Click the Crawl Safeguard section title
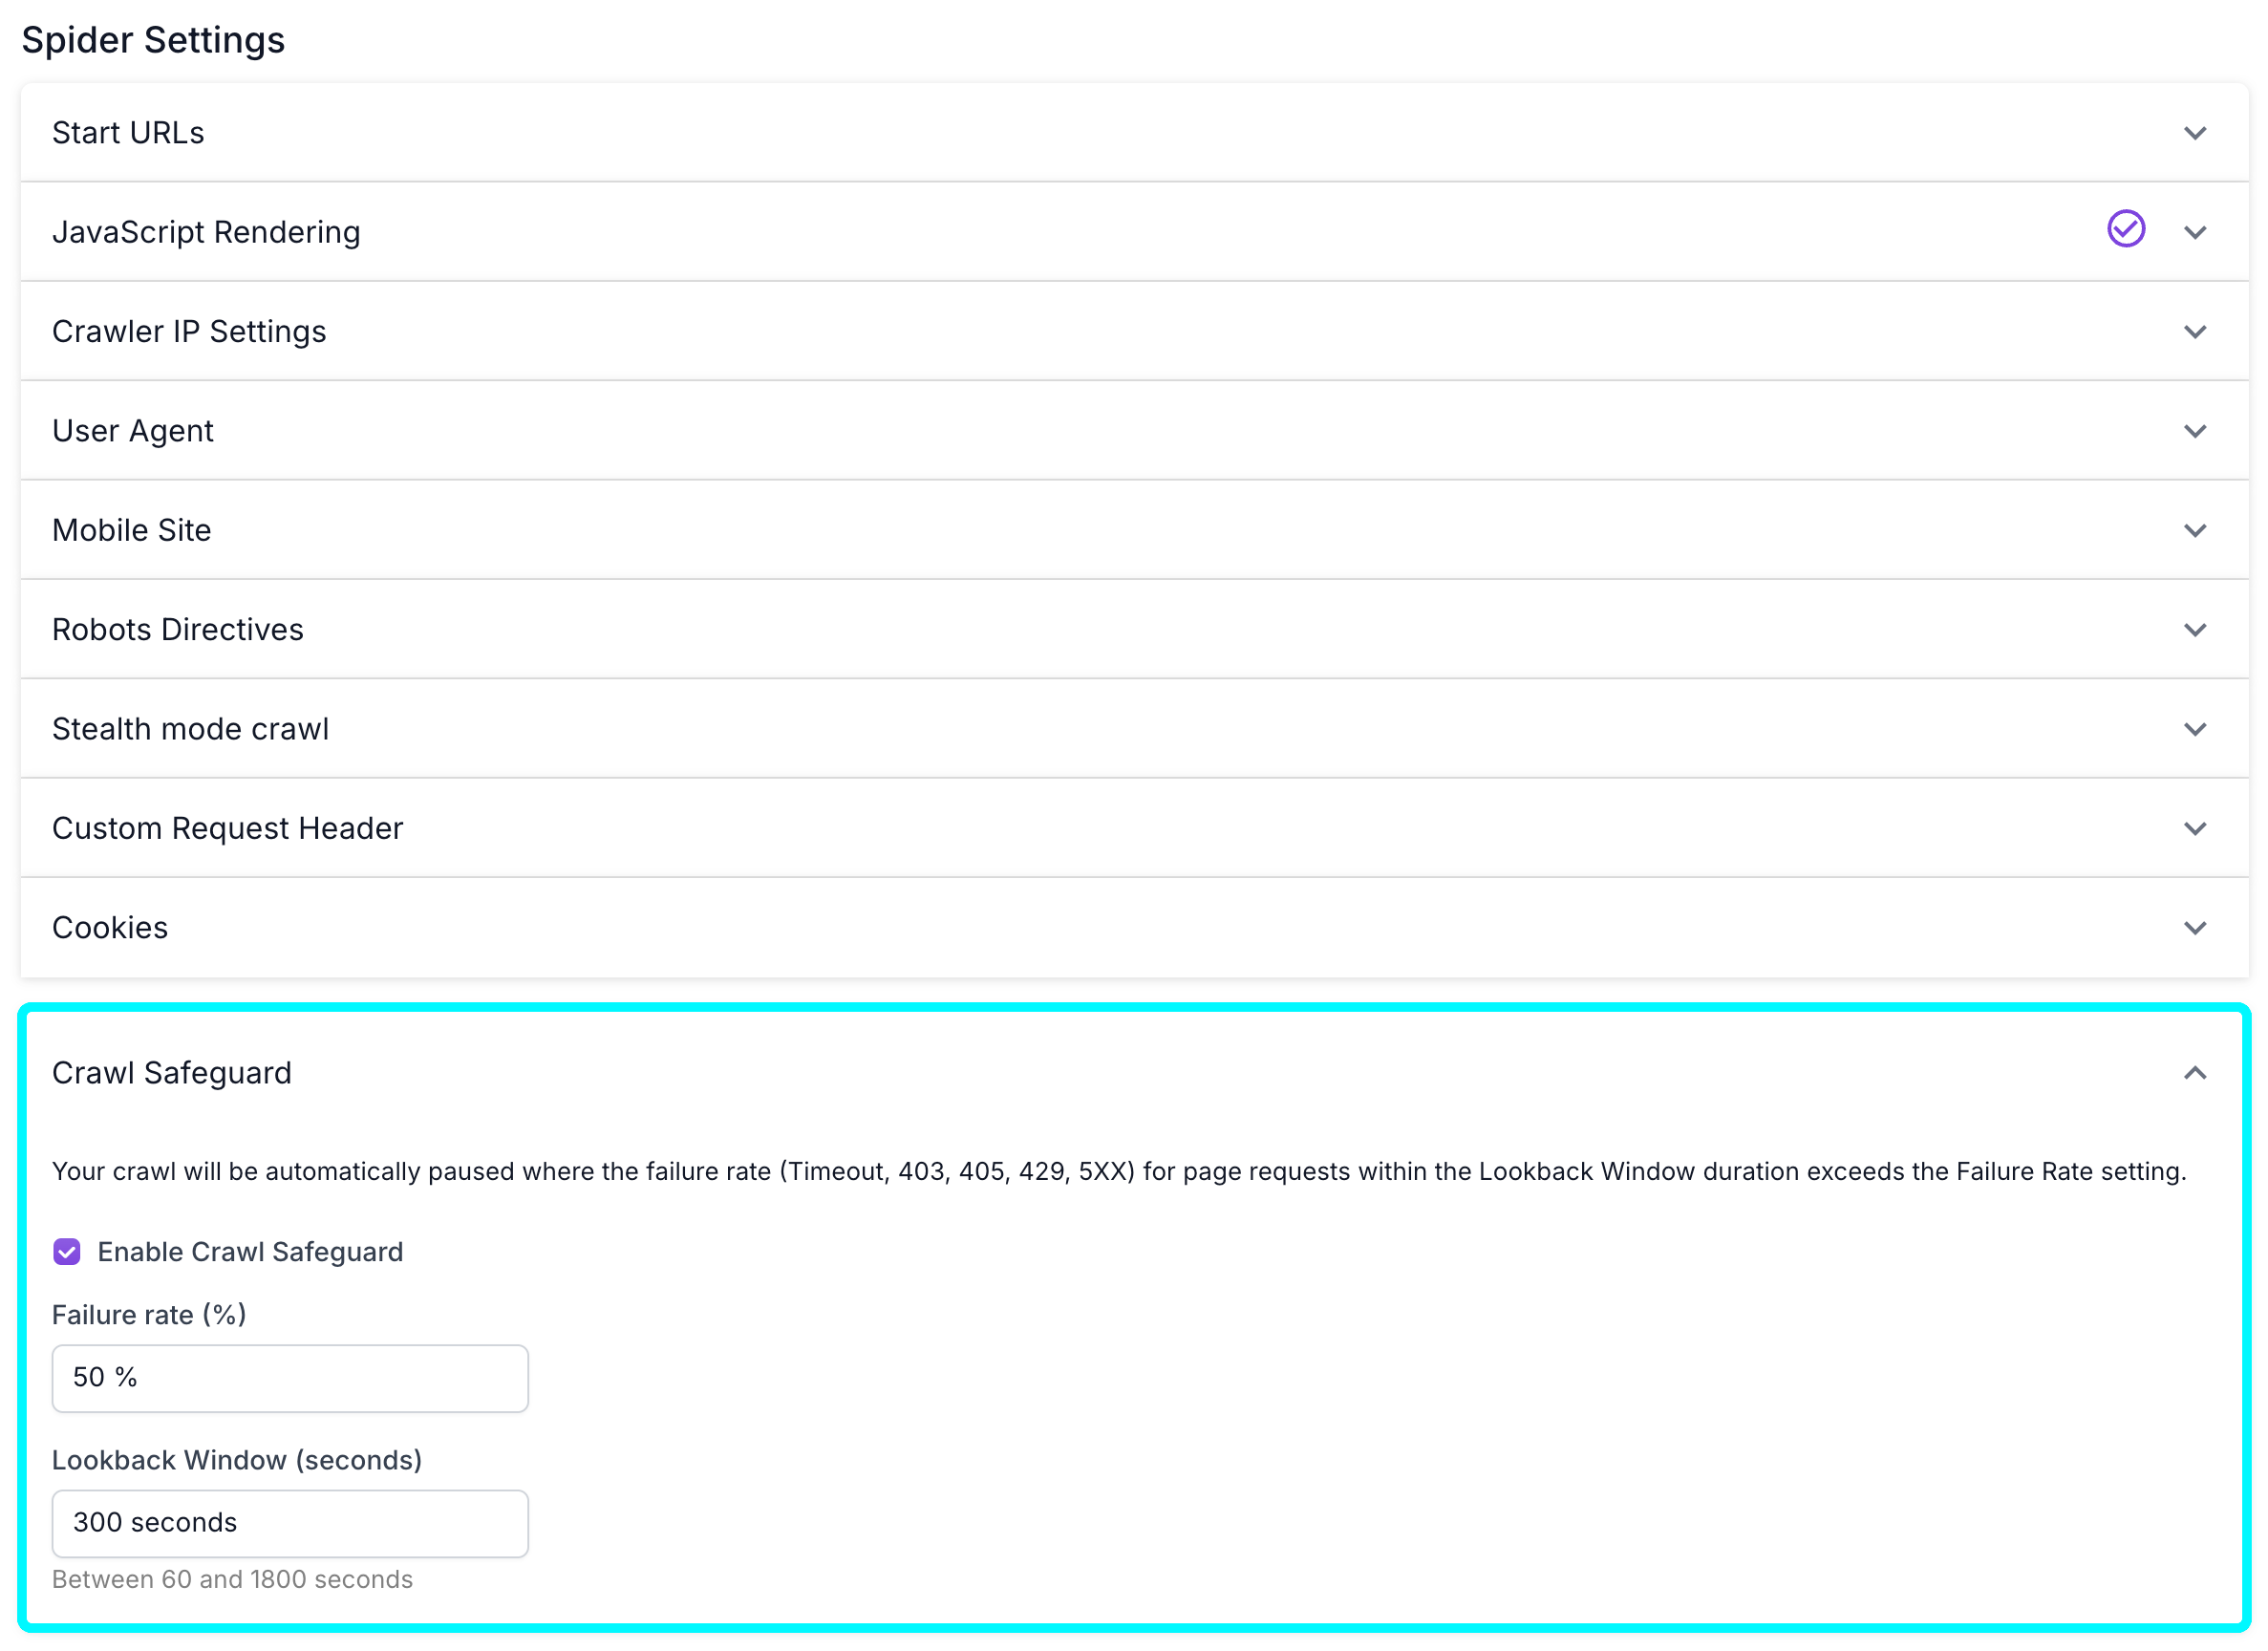The image size is (2268, 1651). [x=172, y=1073]
